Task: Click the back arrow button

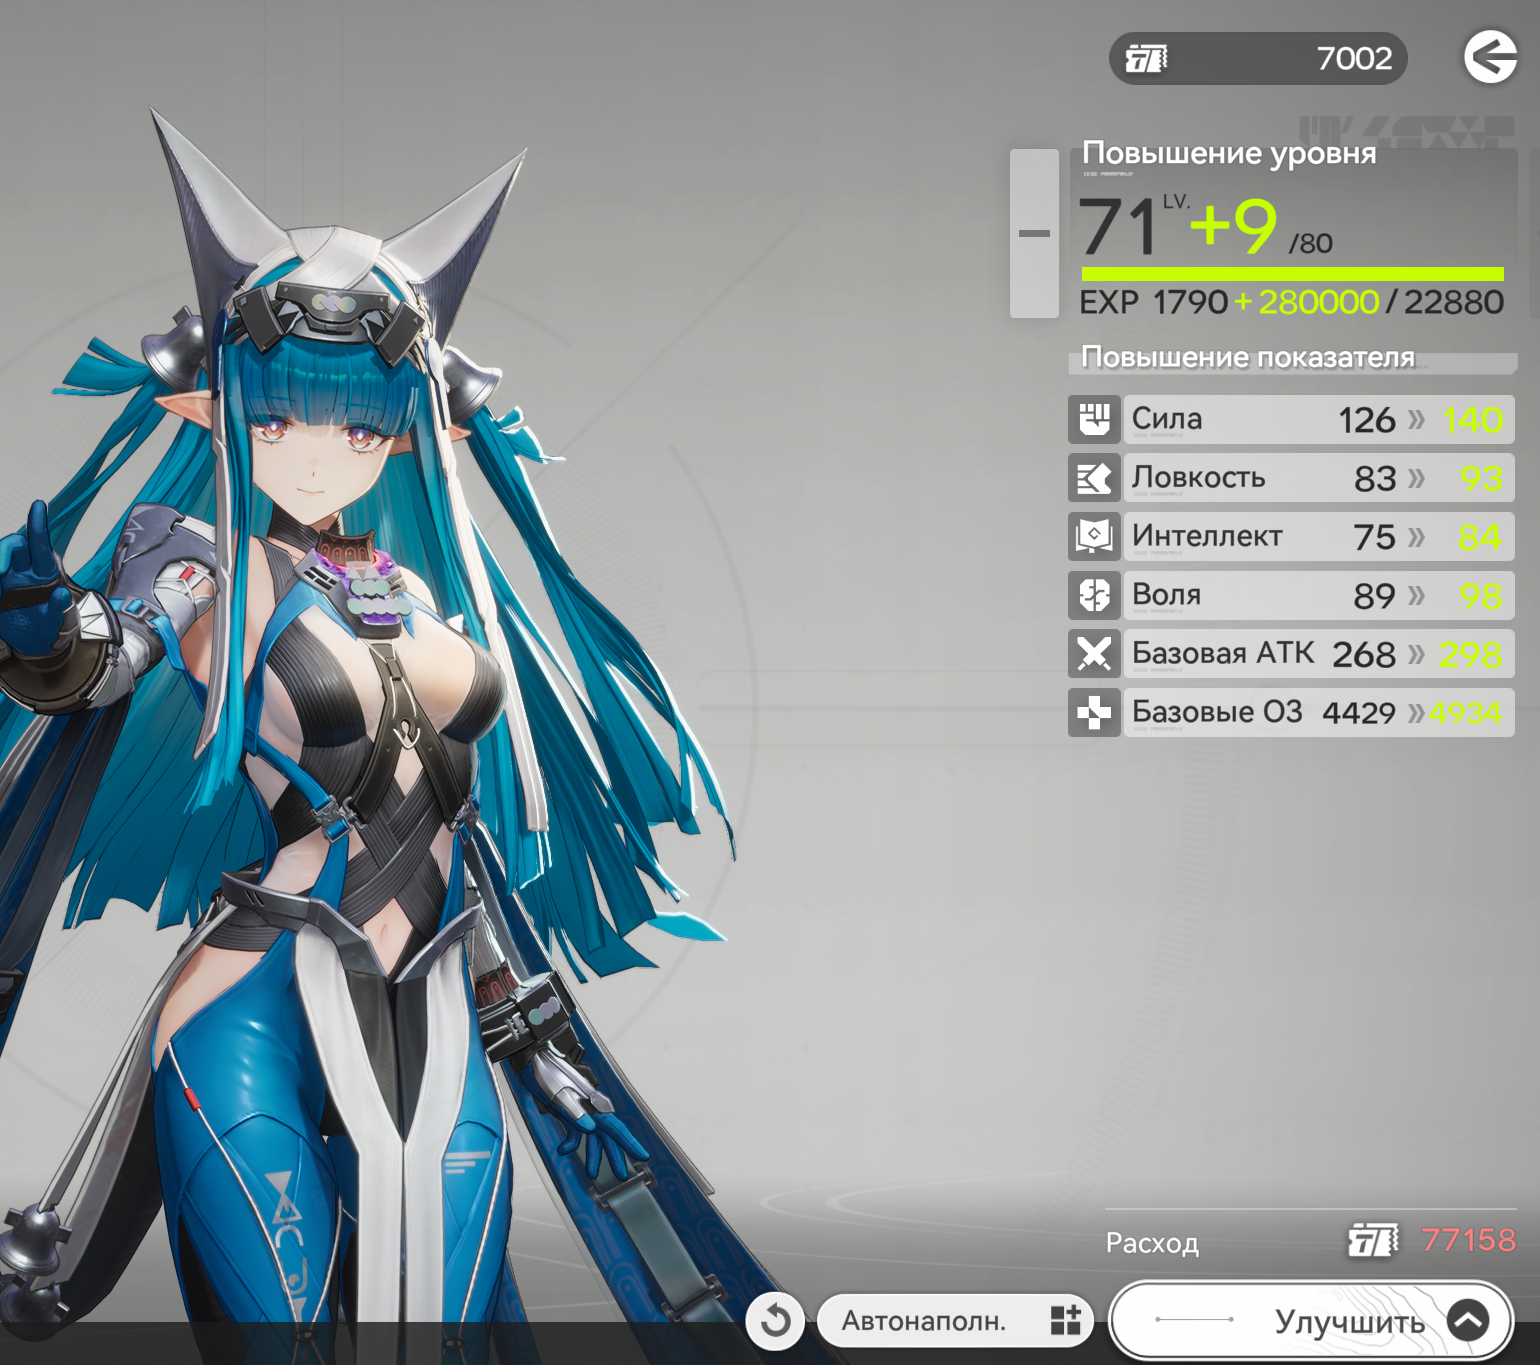Action: click(x=1490, y=57)
